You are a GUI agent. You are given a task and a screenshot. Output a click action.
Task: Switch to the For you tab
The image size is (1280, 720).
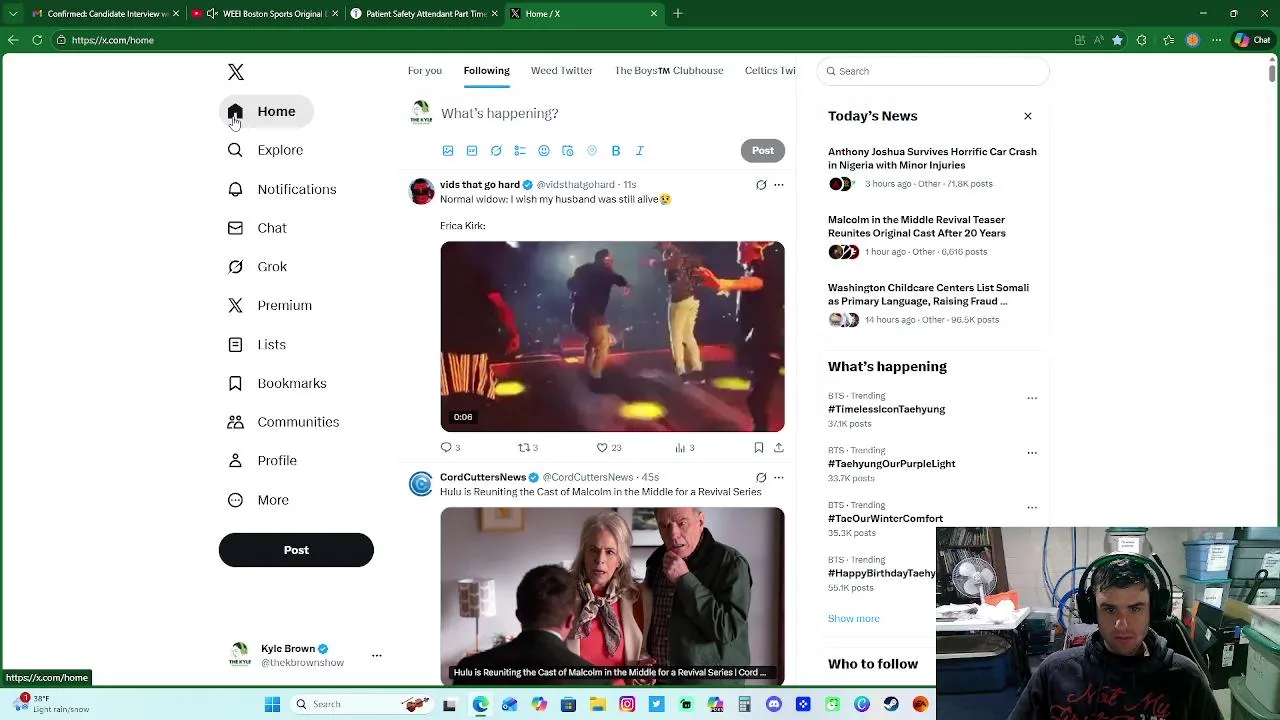click(x=425, y=71)
